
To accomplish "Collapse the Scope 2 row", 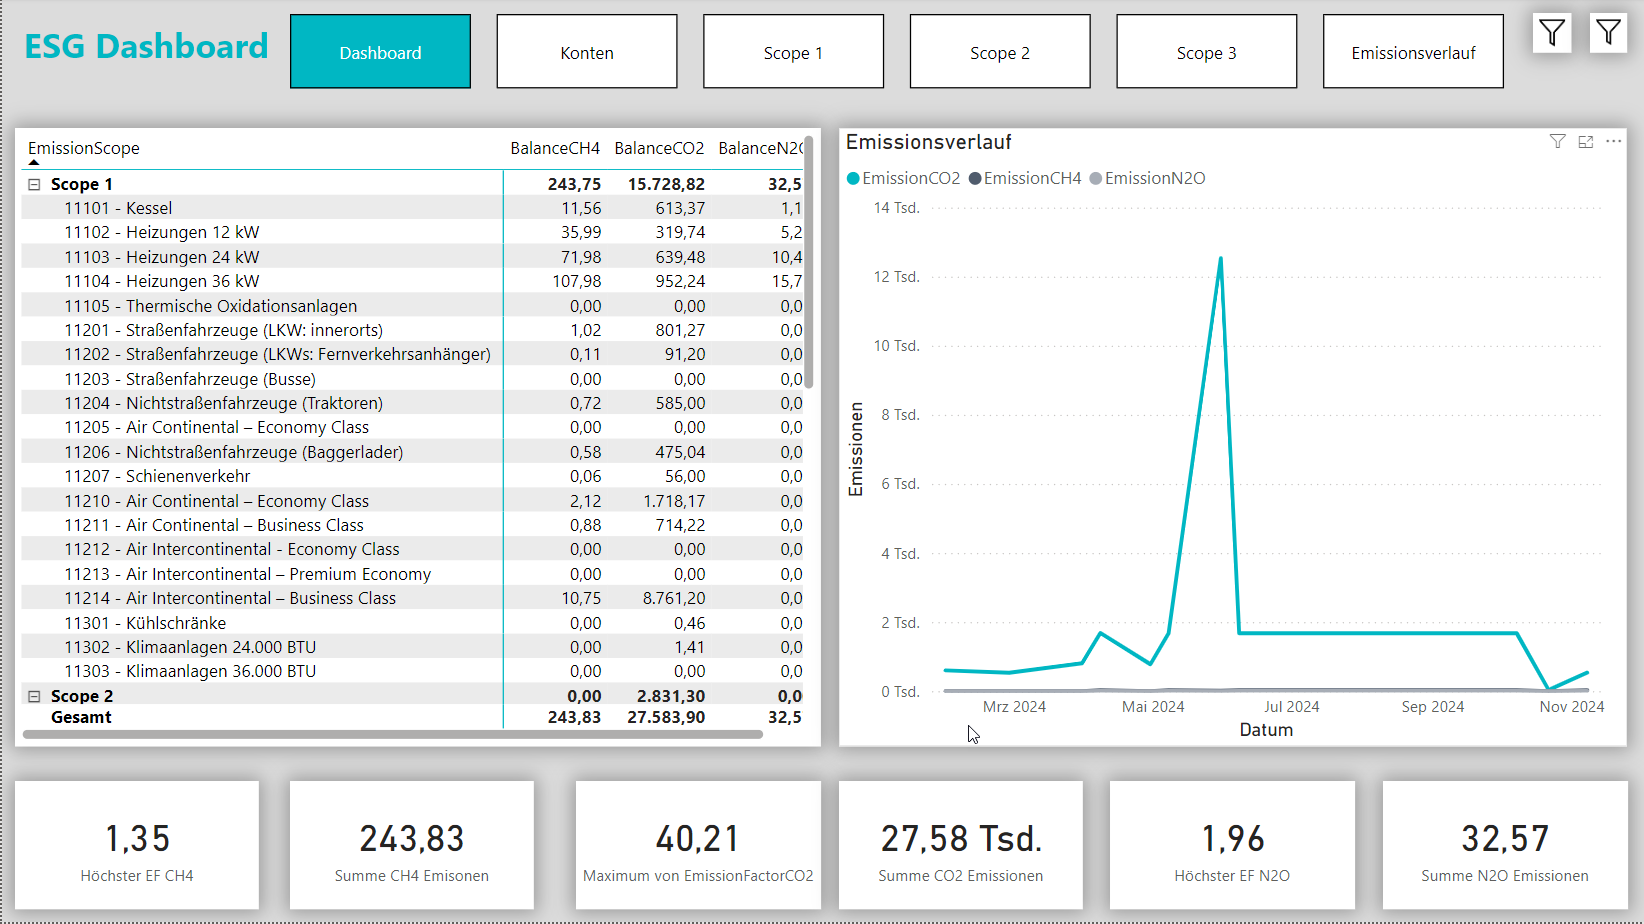I will pos(34,696).
